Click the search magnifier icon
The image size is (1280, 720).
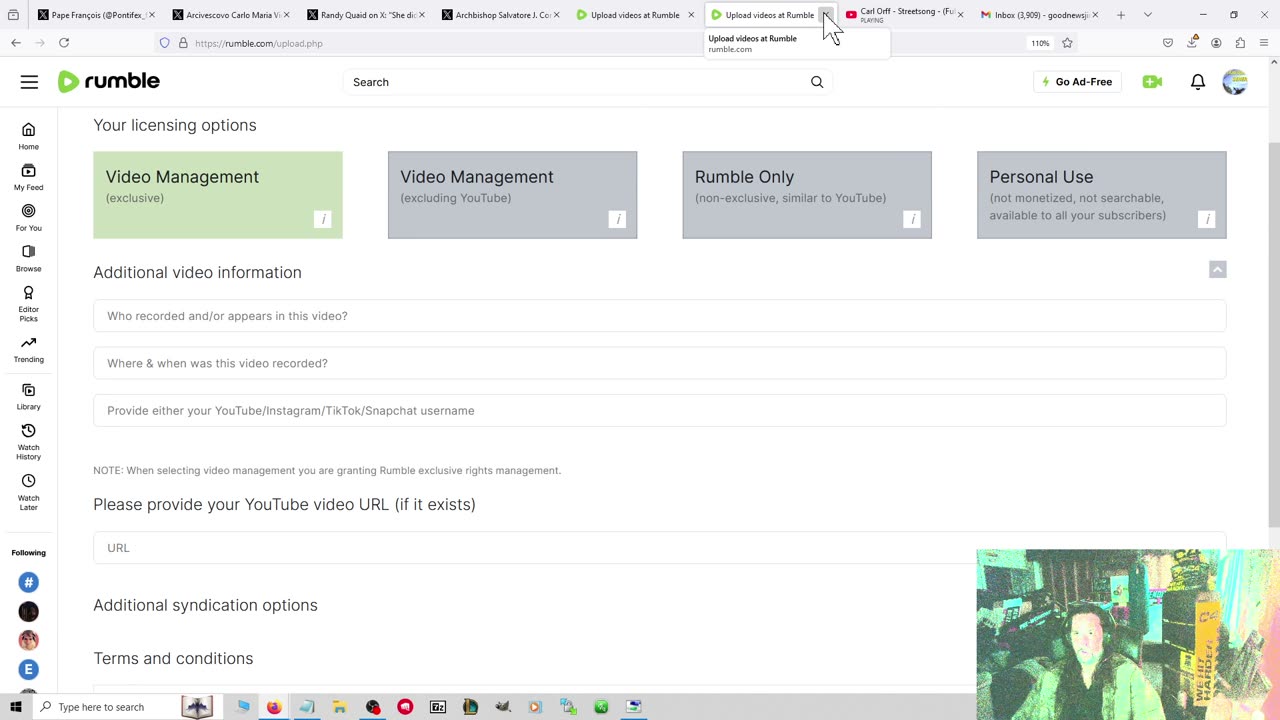pos(817,82)
